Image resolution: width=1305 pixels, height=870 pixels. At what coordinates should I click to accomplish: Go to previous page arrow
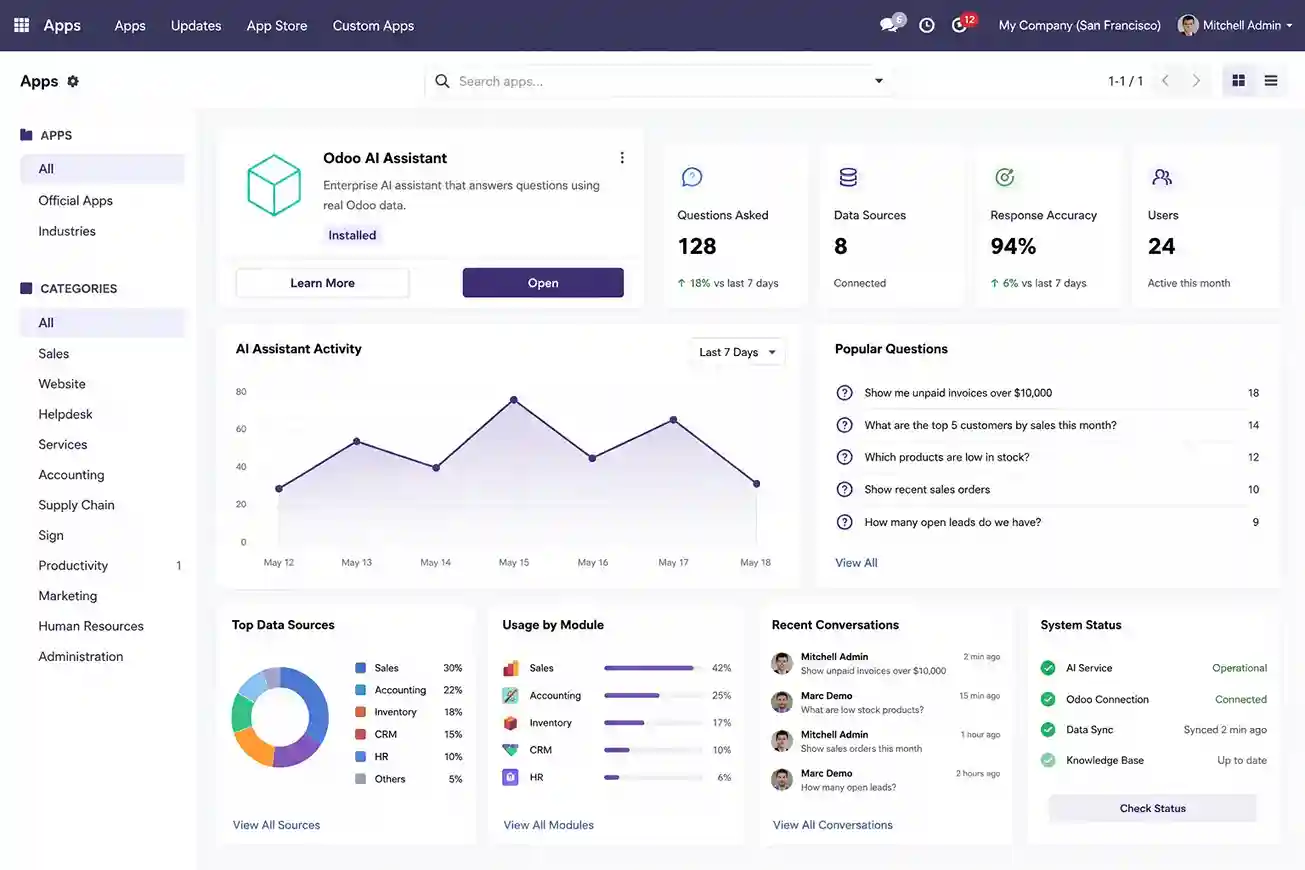tap(1165, 81)
